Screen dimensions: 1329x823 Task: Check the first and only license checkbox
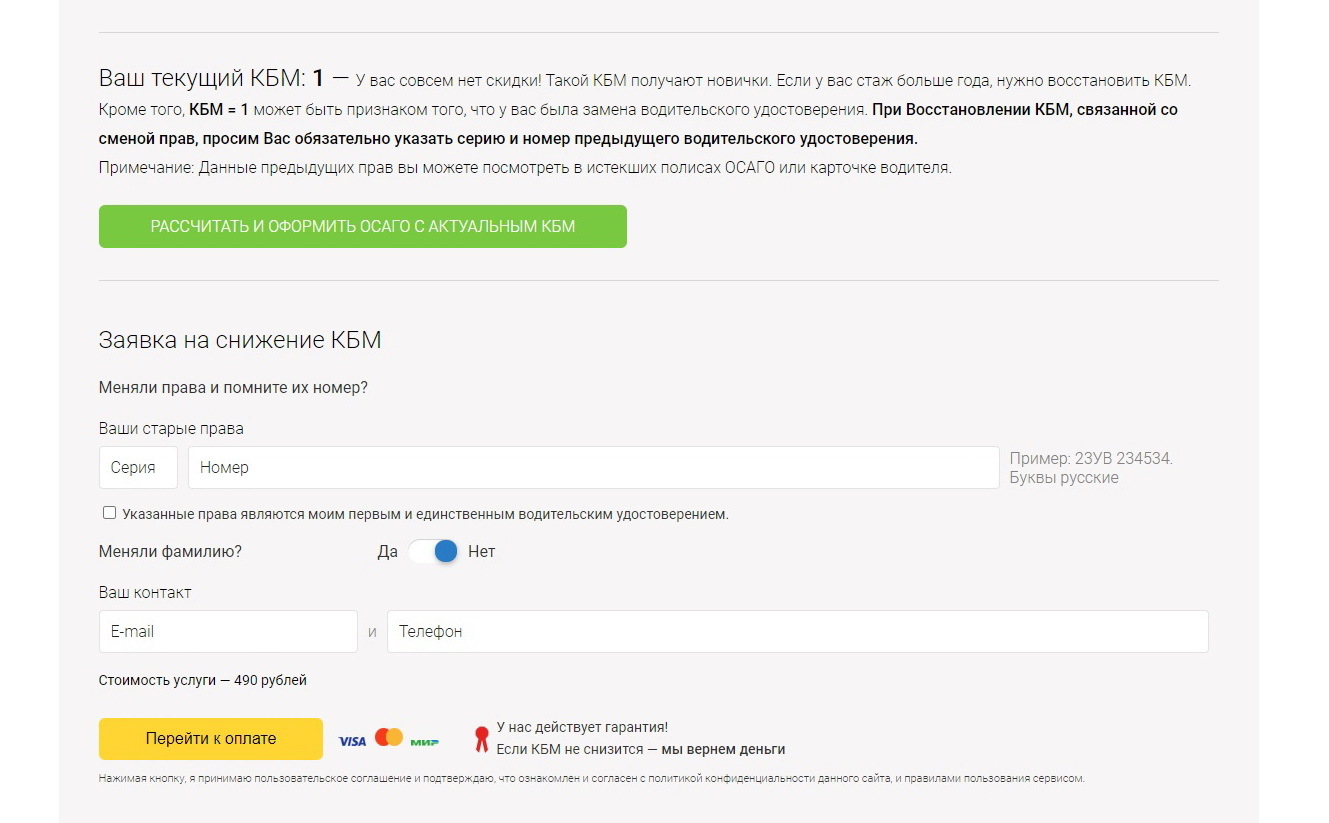(109, 513)
